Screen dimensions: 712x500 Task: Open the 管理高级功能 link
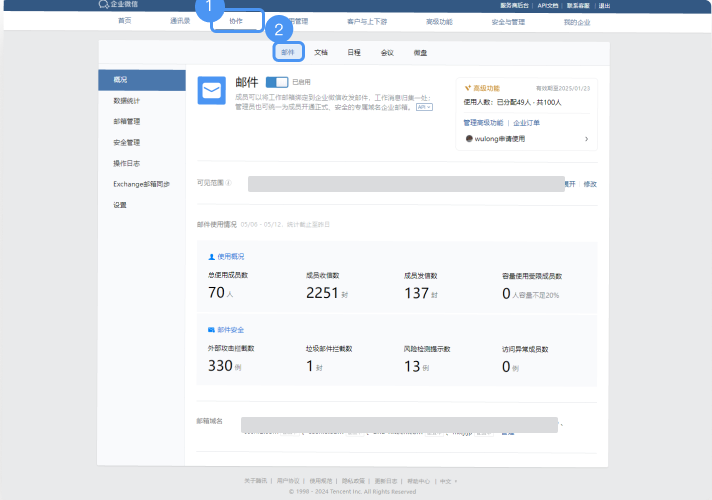click(x=483, y=122)
